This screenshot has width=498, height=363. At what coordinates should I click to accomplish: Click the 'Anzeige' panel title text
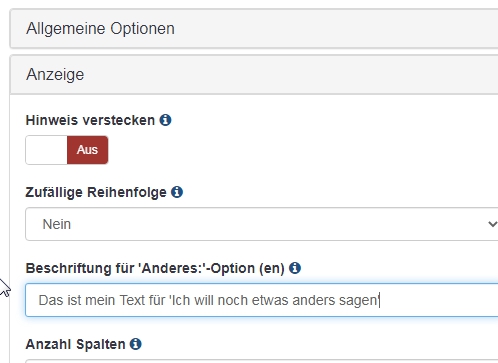click(55, 74)
